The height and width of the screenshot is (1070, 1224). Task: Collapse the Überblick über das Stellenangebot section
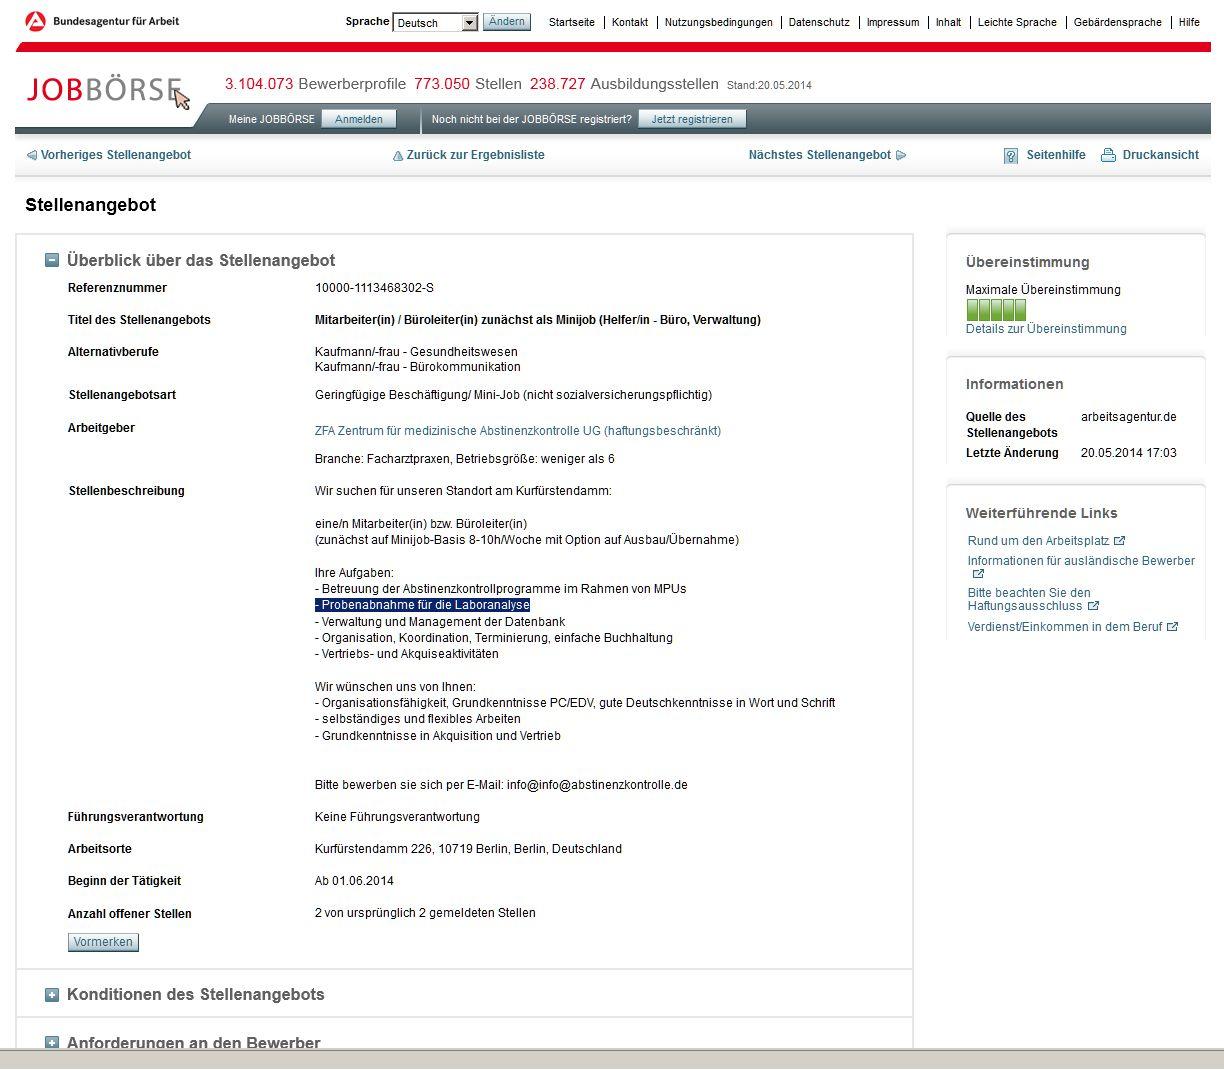(52, 261)
